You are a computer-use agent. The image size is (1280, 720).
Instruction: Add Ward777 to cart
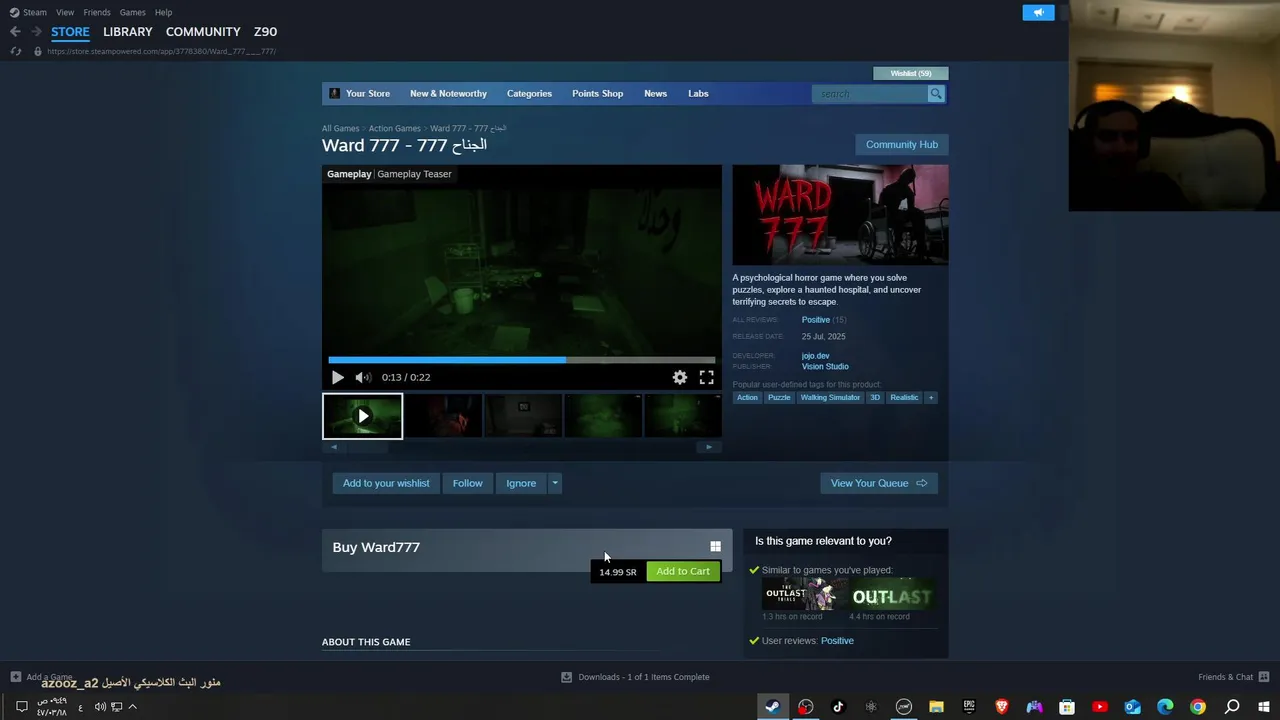pyautogui.click(x=683, y=571)
